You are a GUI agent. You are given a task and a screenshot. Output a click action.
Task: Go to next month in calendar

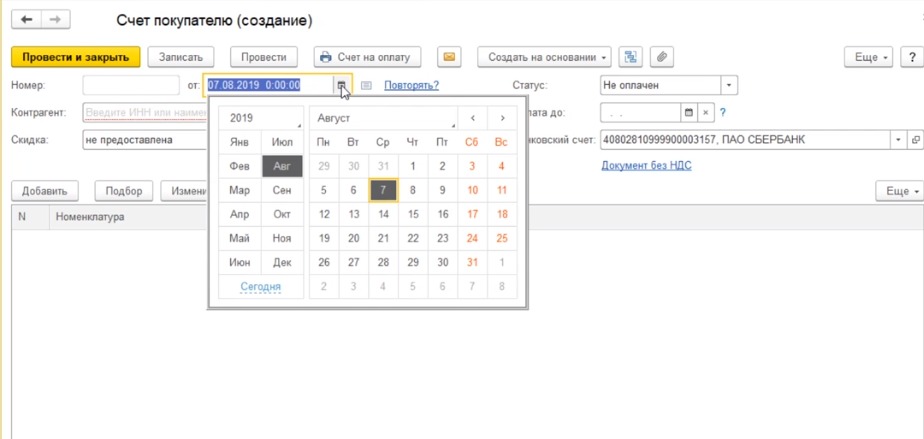(502, 118)
